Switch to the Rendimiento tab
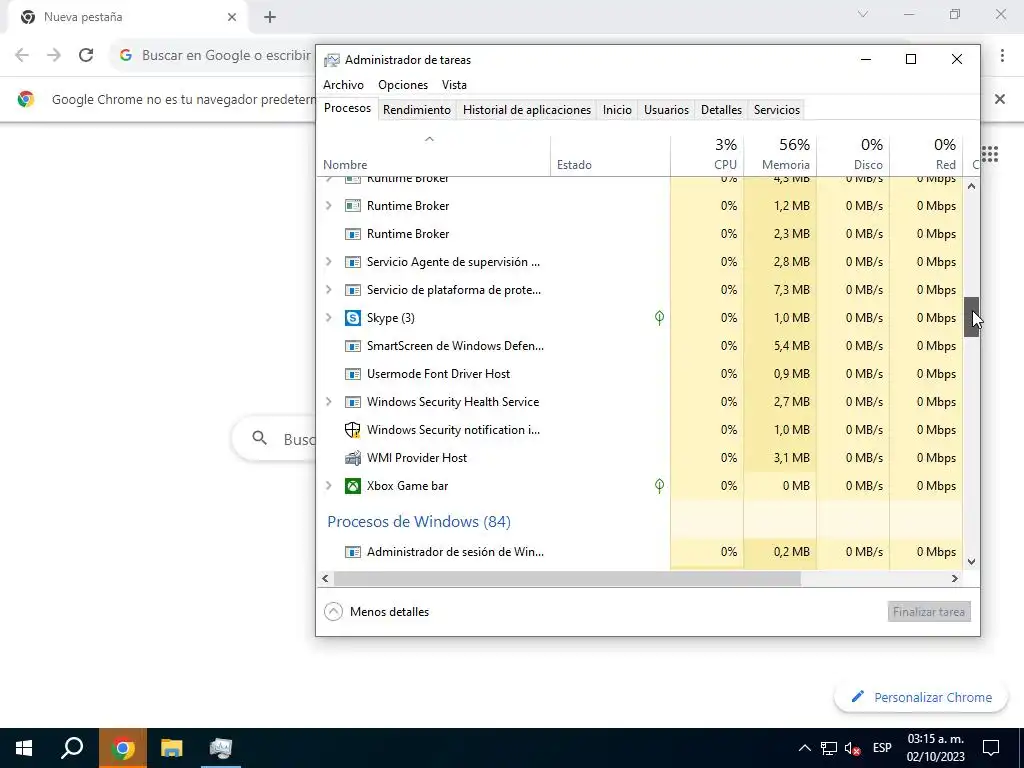The height and width of the screenshot is (768, 1024). (417, 110)
